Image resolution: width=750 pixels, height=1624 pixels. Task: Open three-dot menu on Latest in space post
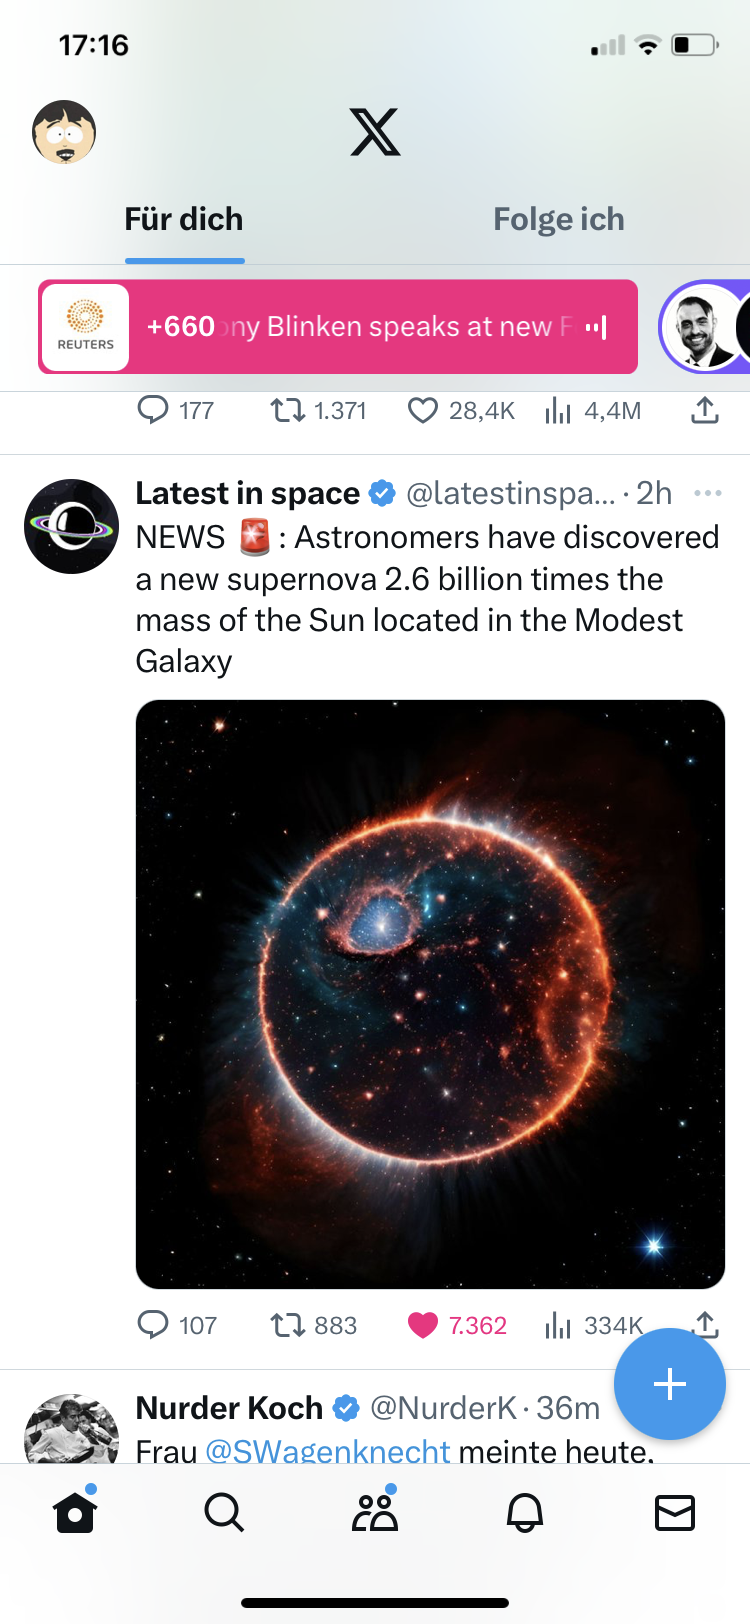707,493
